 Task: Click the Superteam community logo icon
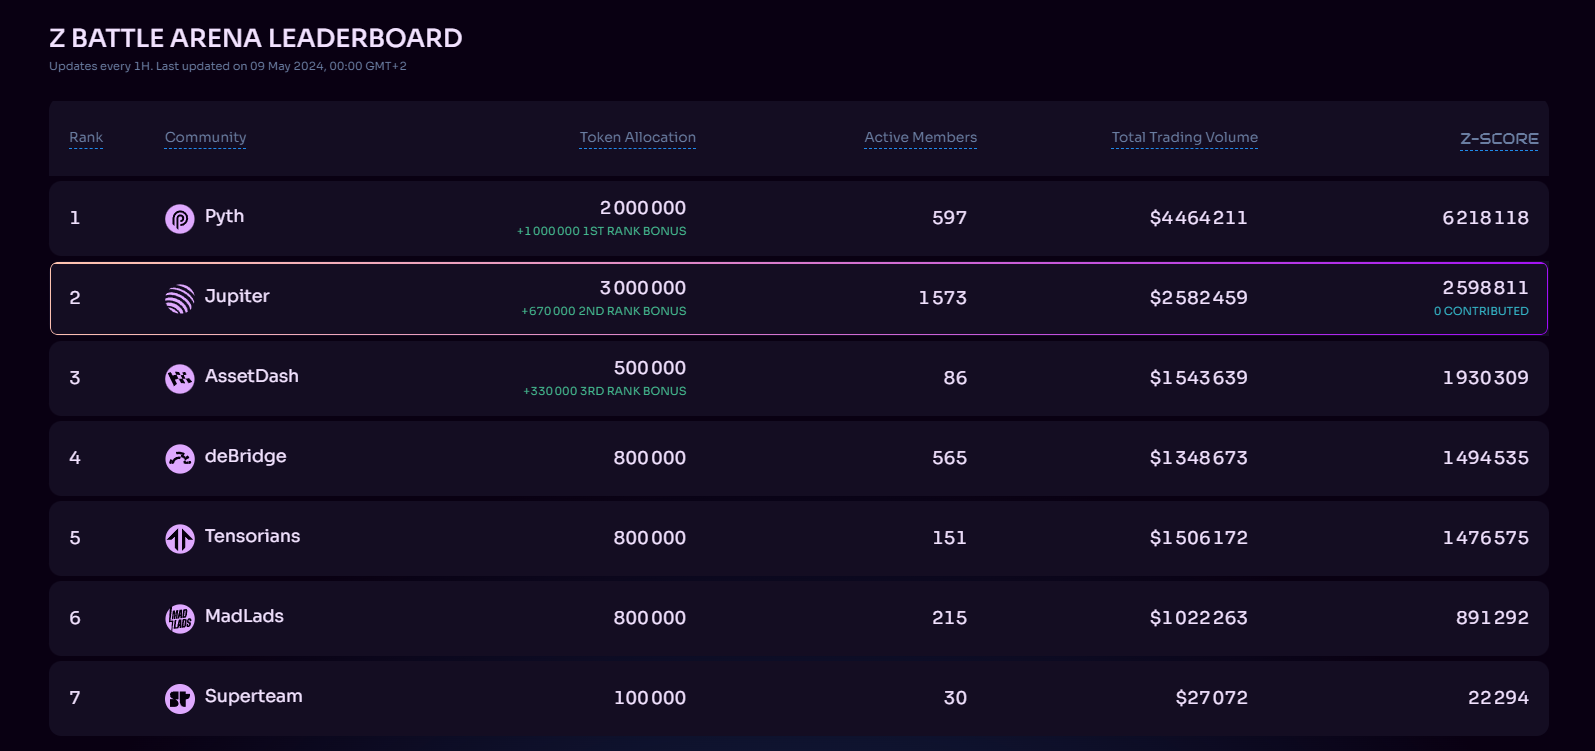(180, 698)
